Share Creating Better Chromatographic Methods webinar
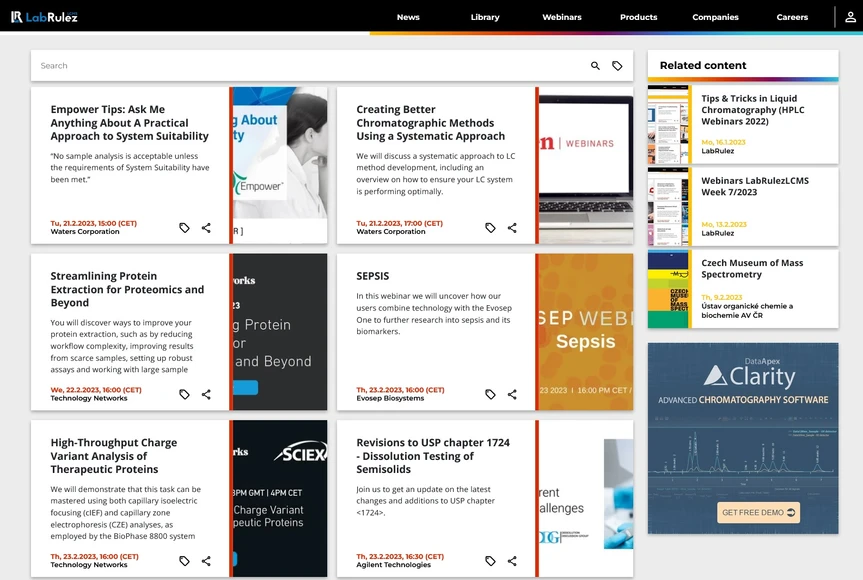Viewport: 863px width, 580px height. (x=512, y=228)
